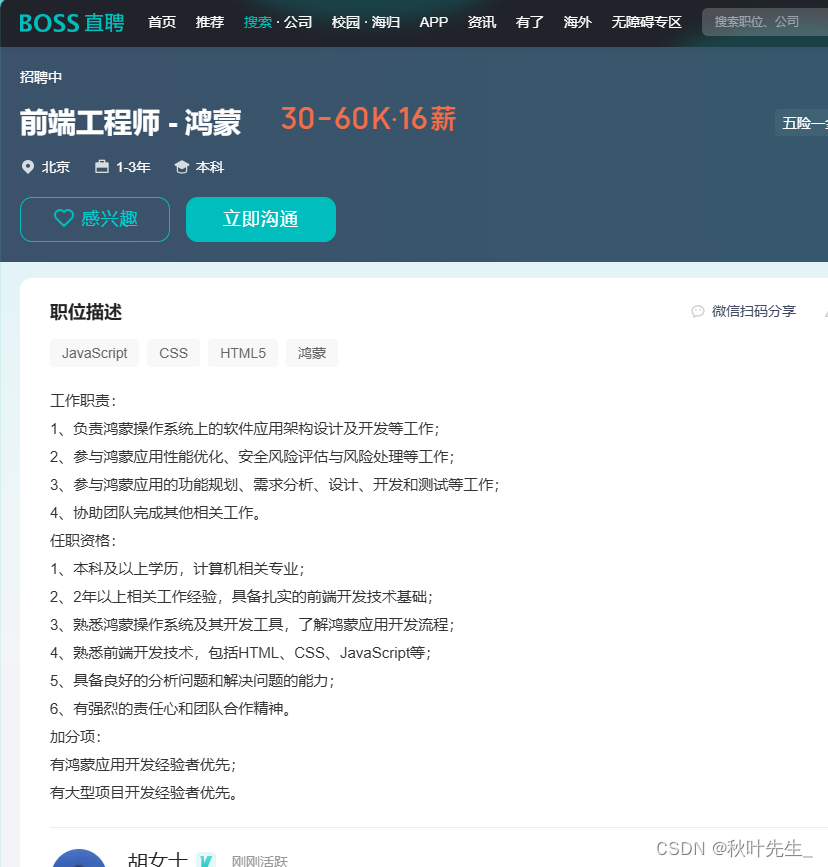Go to the APP nav item
The height and width of the screenshot is (867, 828).
coord(434,22)
